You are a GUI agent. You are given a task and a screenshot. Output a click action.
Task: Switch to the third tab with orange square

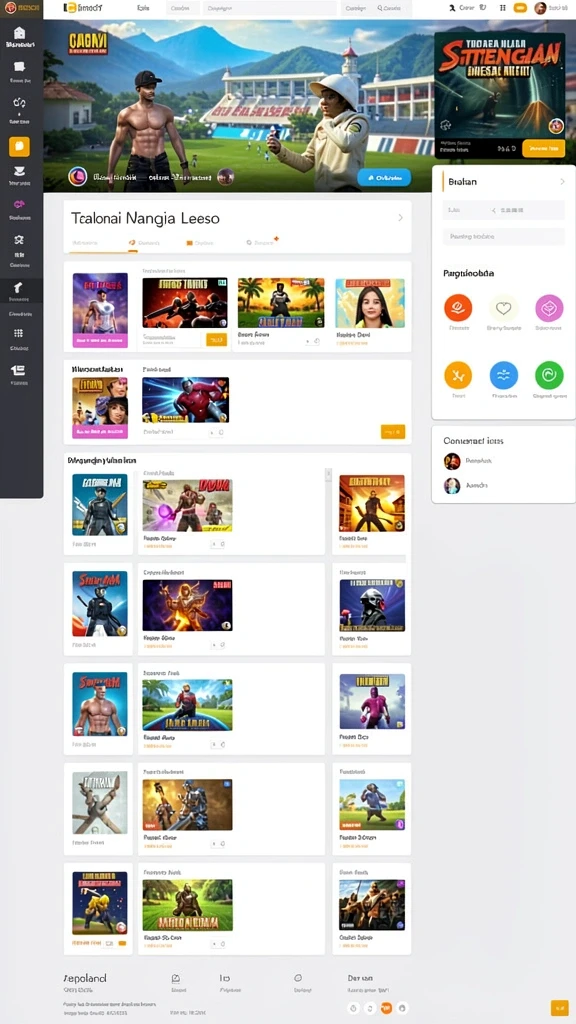point(200,243)
